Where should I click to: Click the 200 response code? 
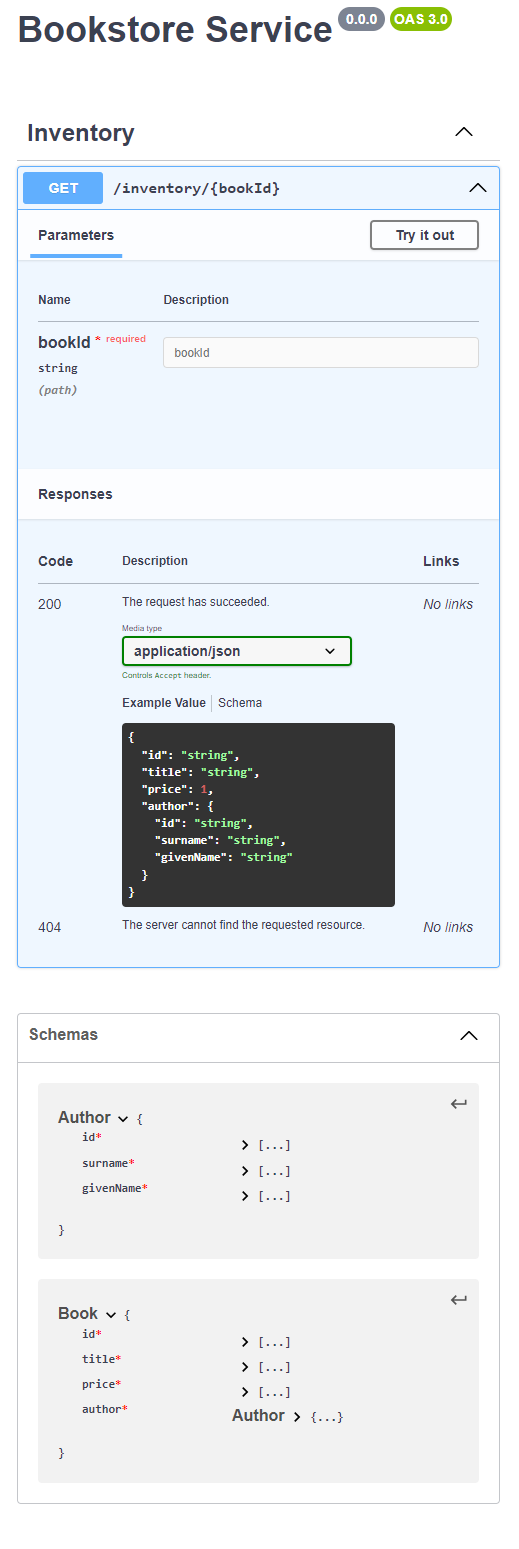tap(49, 604)
